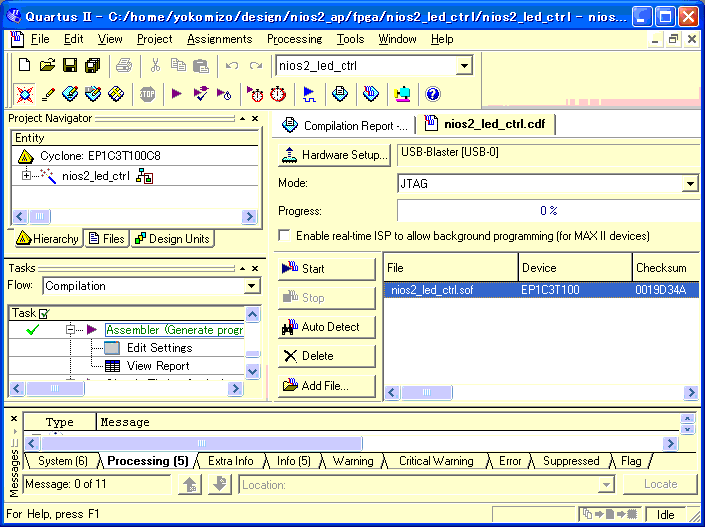Open the Assignments menu
705x527 pixels.
(219, 39)
